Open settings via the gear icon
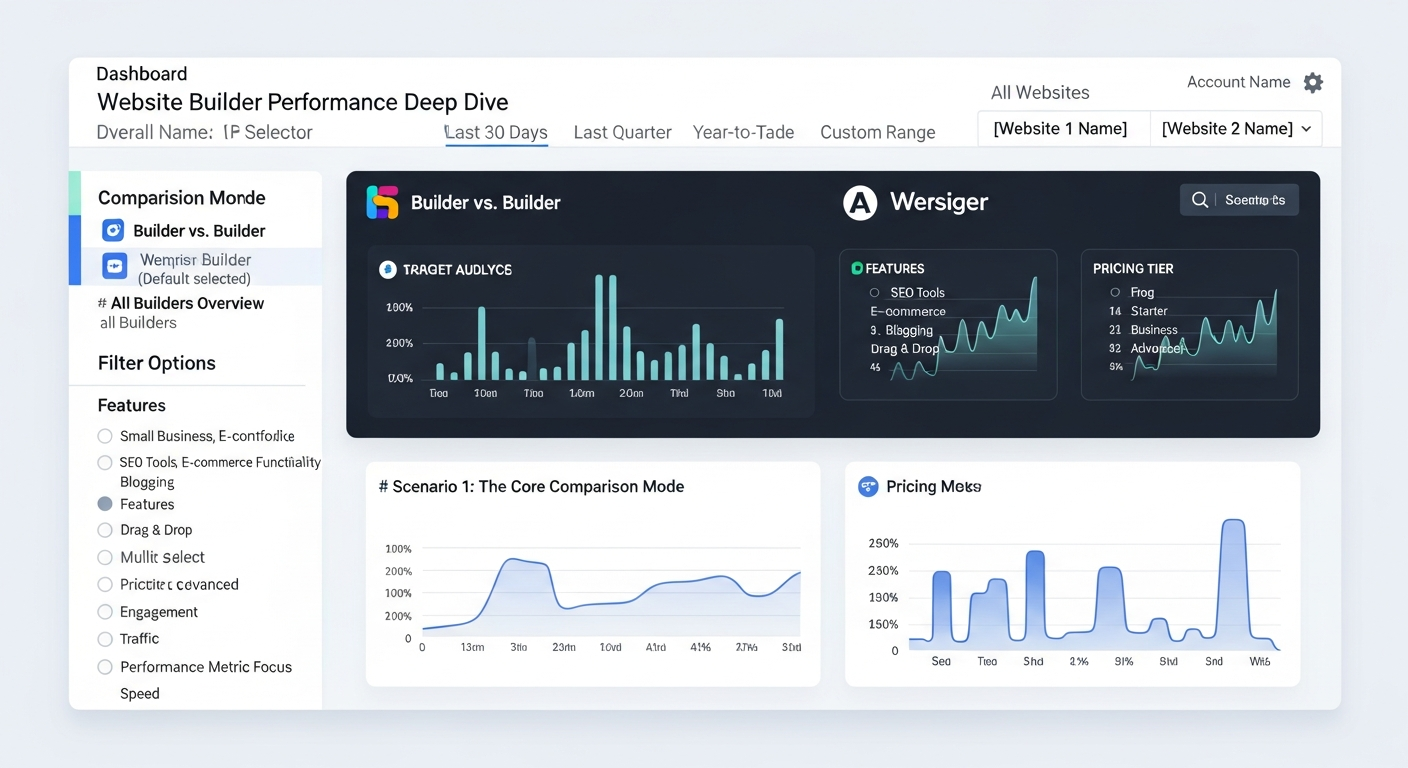The width and height of the screenshot is (1408, 768). click(x=1313, y=82)
